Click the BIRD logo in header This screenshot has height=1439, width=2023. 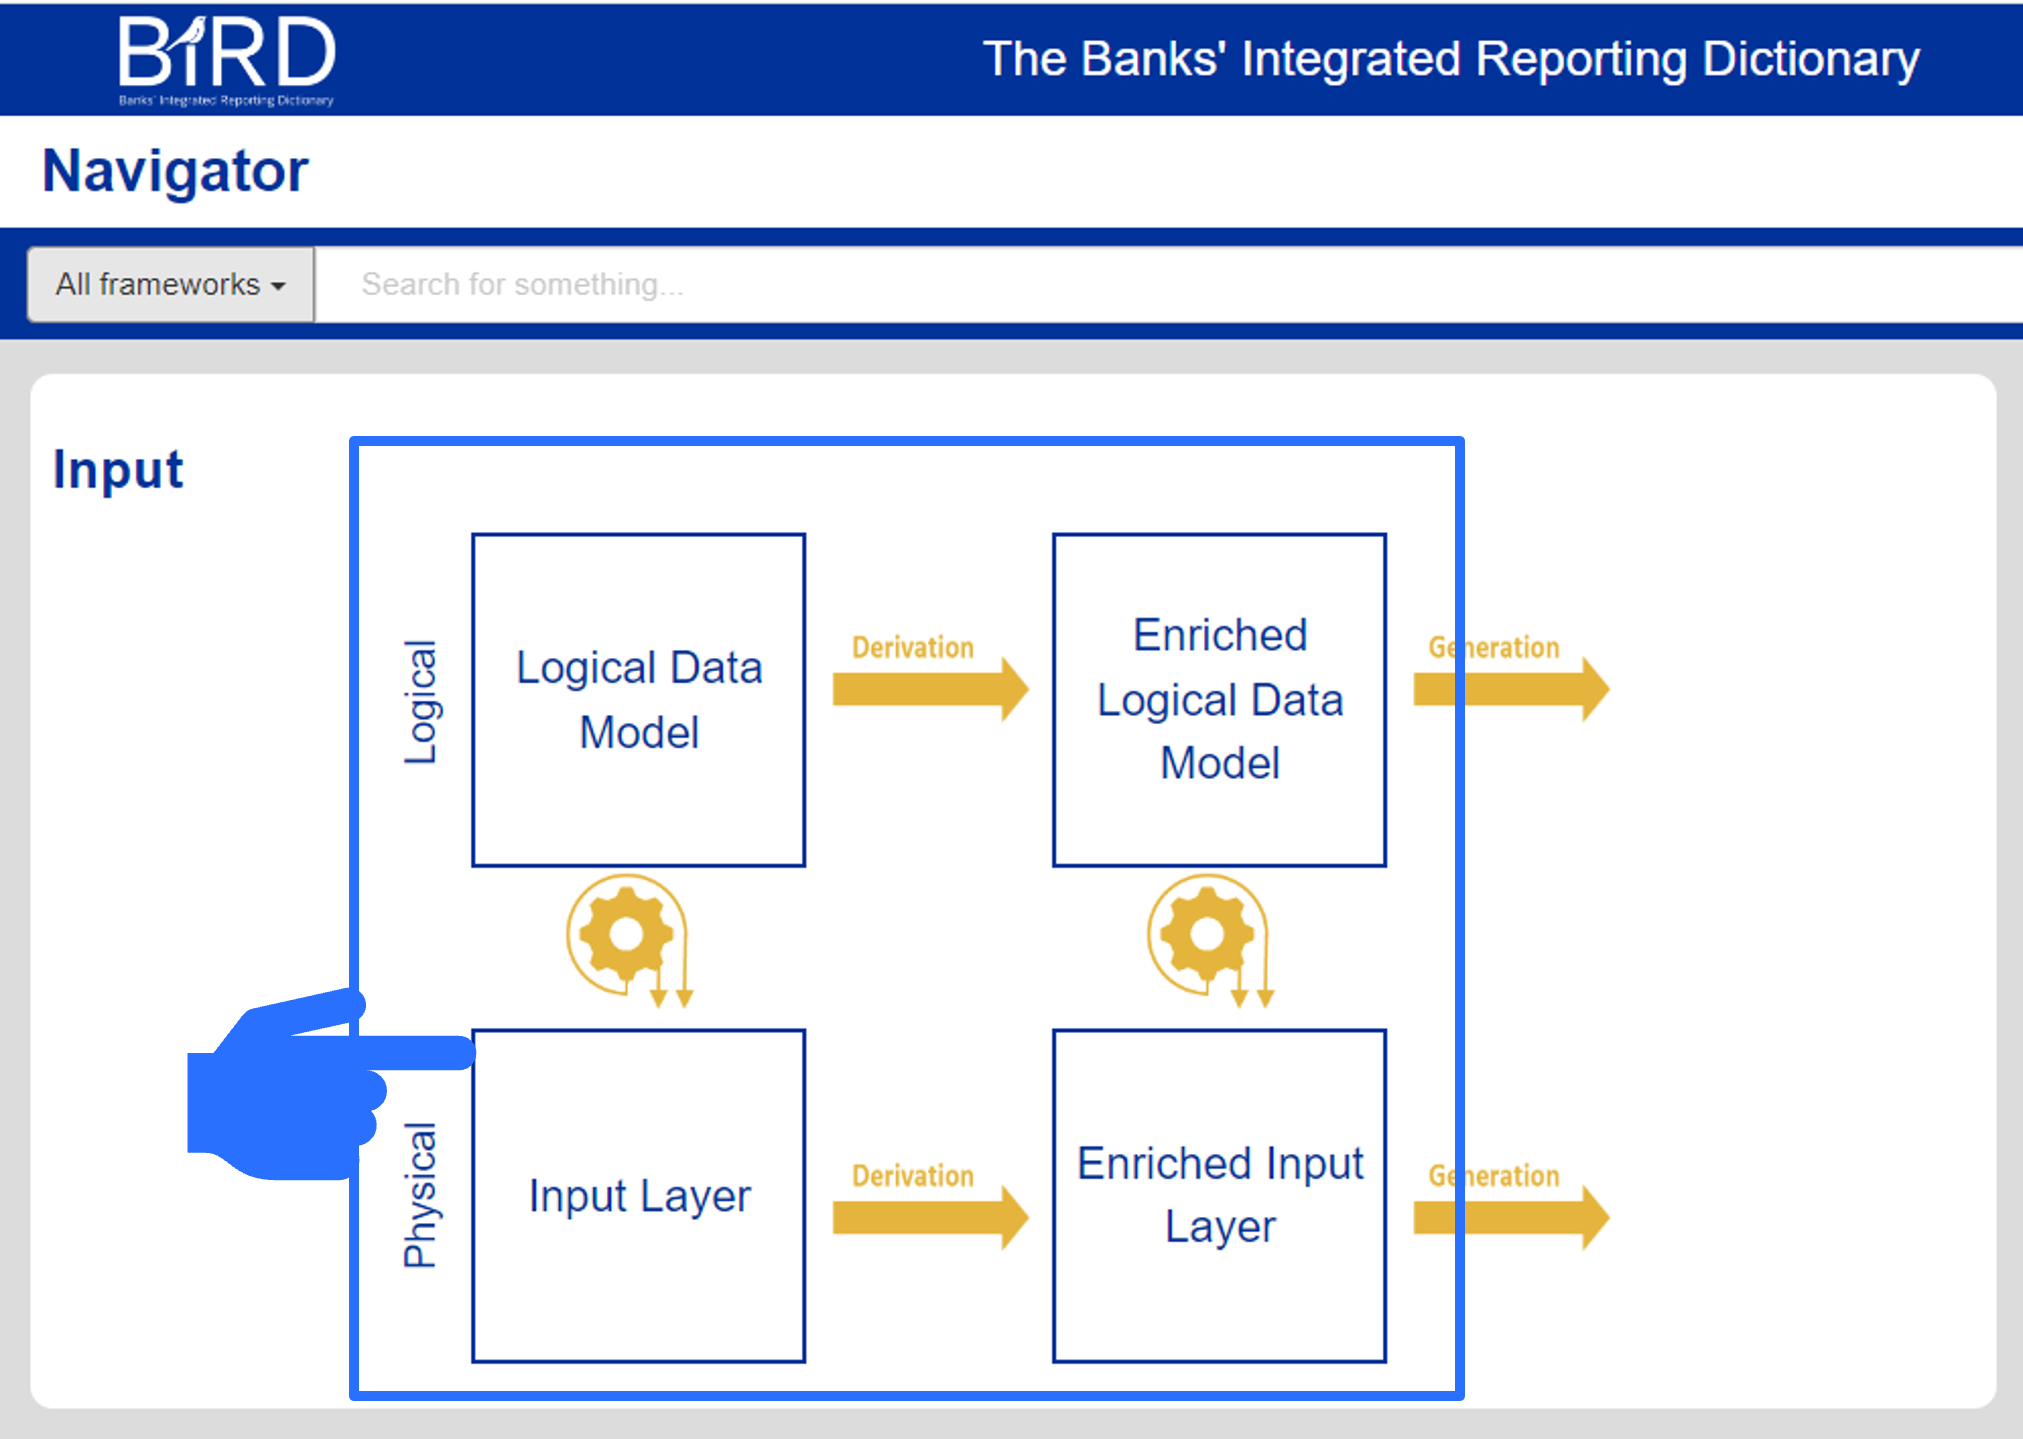pos(227,58)
